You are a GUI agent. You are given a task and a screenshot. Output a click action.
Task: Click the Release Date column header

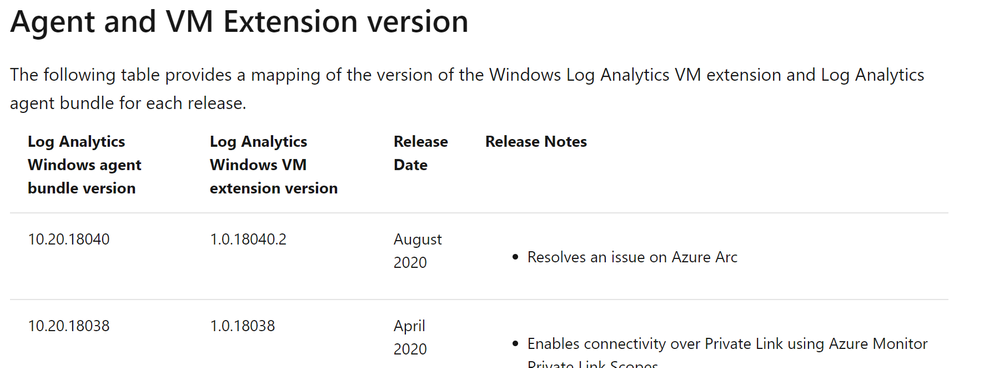420,153
